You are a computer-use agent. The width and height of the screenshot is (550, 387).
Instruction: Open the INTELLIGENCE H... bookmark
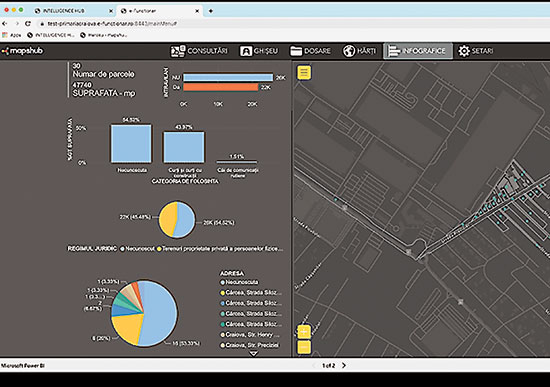pos(51,35)
